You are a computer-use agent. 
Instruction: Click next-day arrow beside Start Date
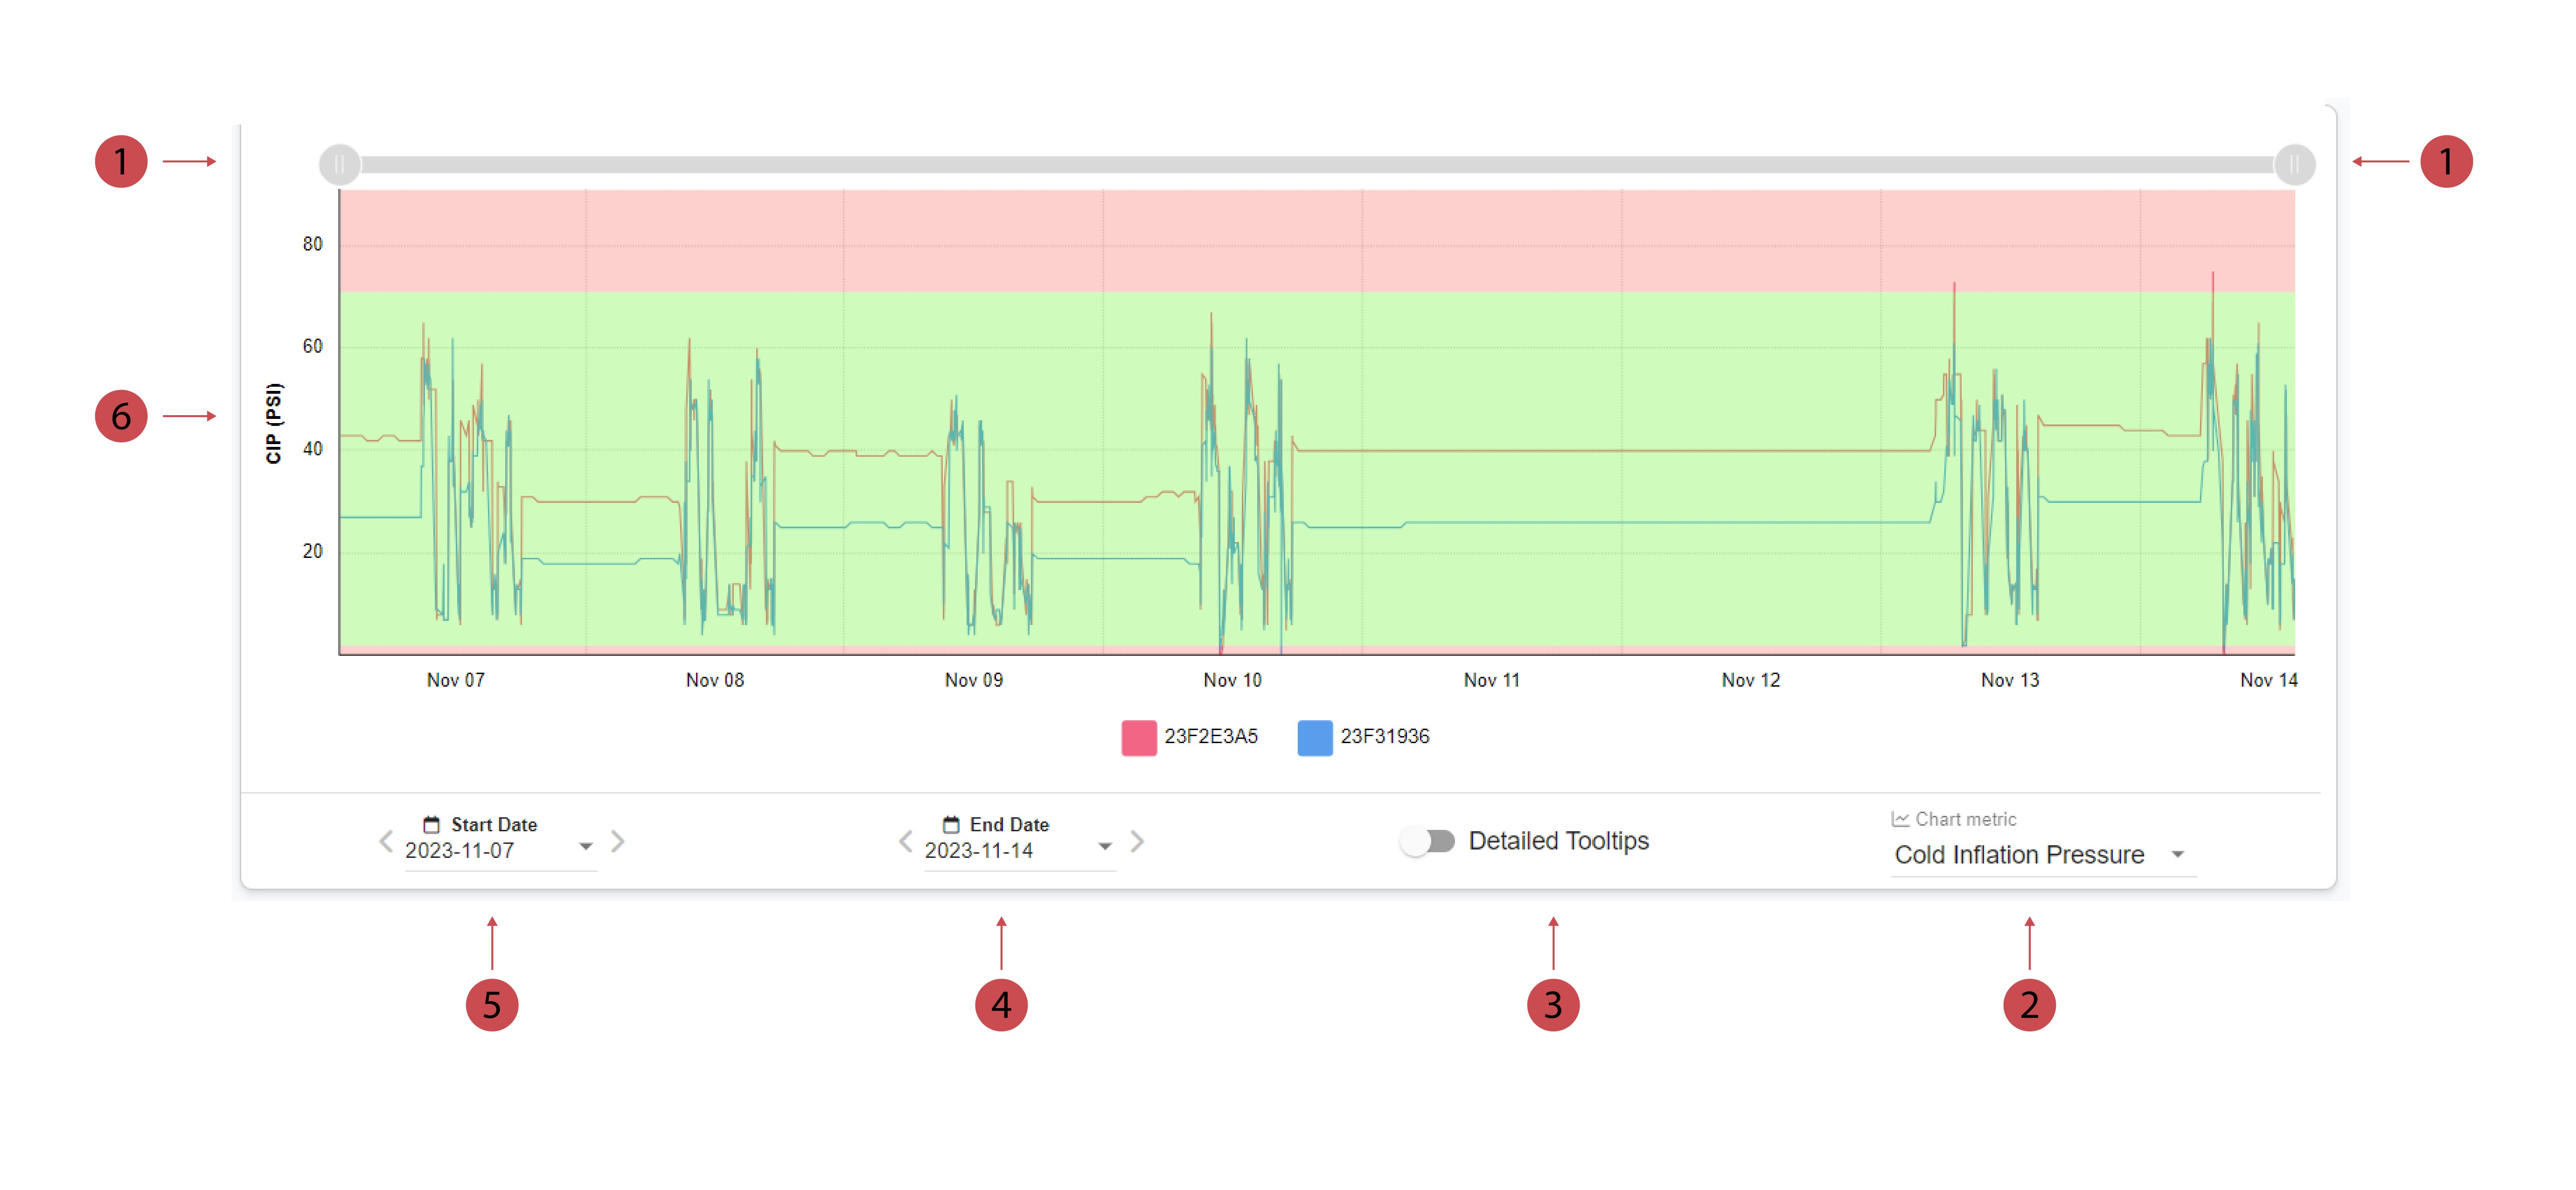(618, 841)
